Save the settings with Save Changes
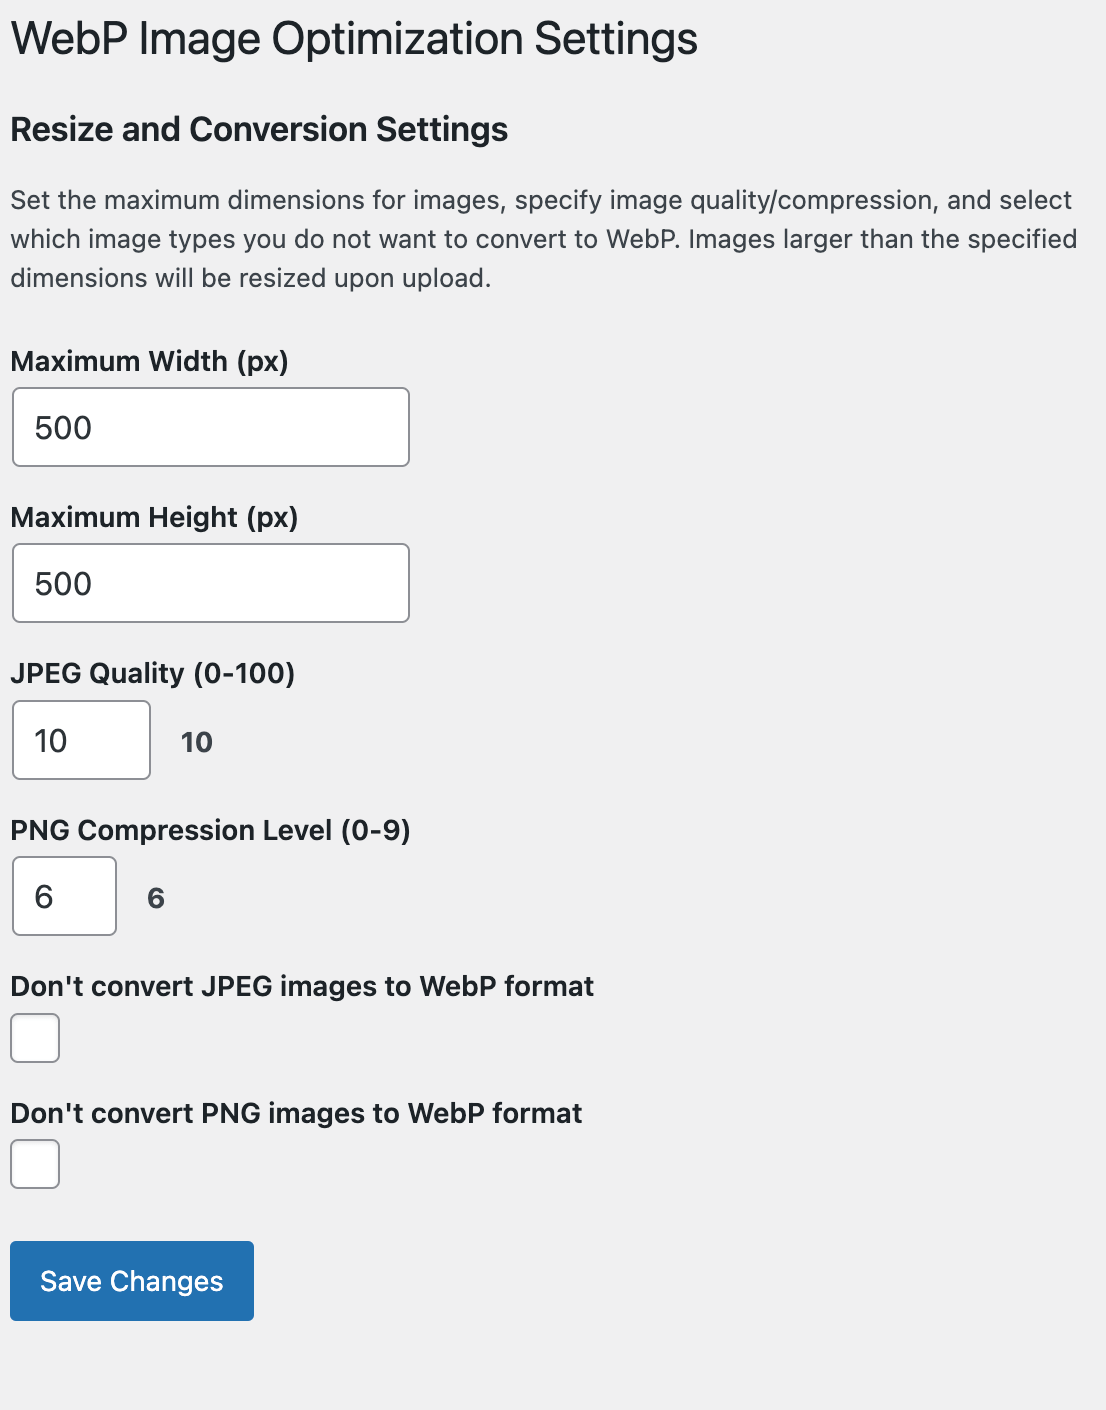1106x1410 pixels. (132, 1281)
